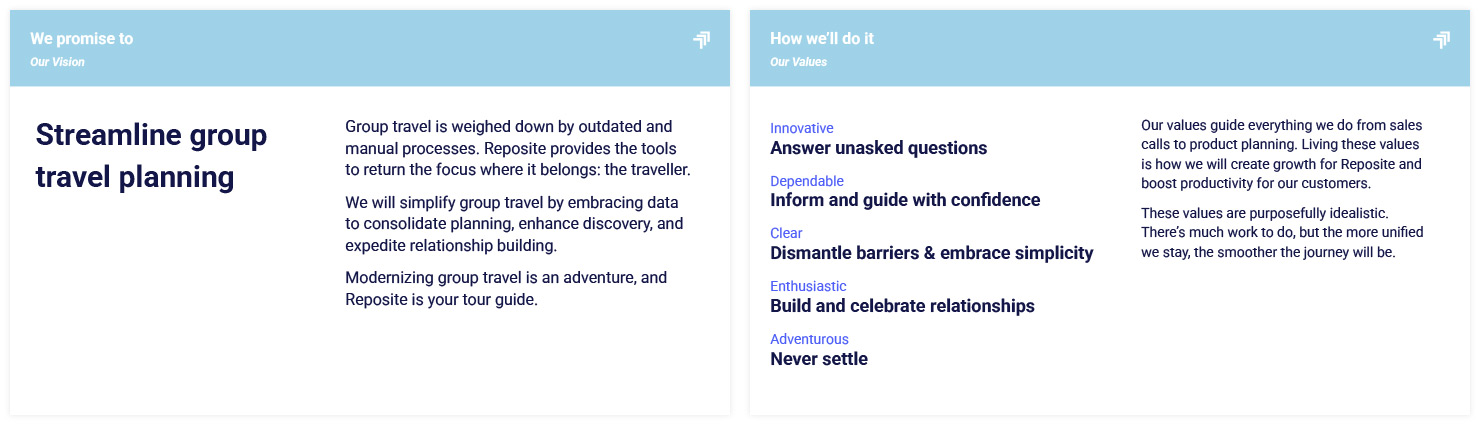The image size is (1480, 425).
Task: Click the paragraph starting "Our values guide everything"
Action: tap(1282, 154)
